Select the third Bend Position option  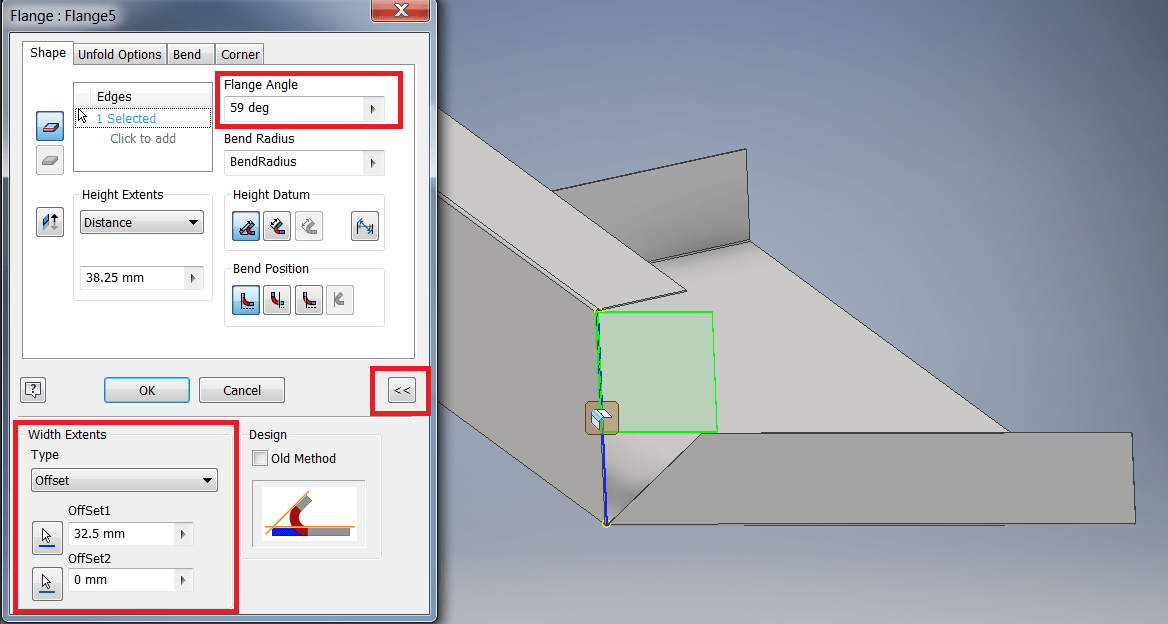click(308, 299)
